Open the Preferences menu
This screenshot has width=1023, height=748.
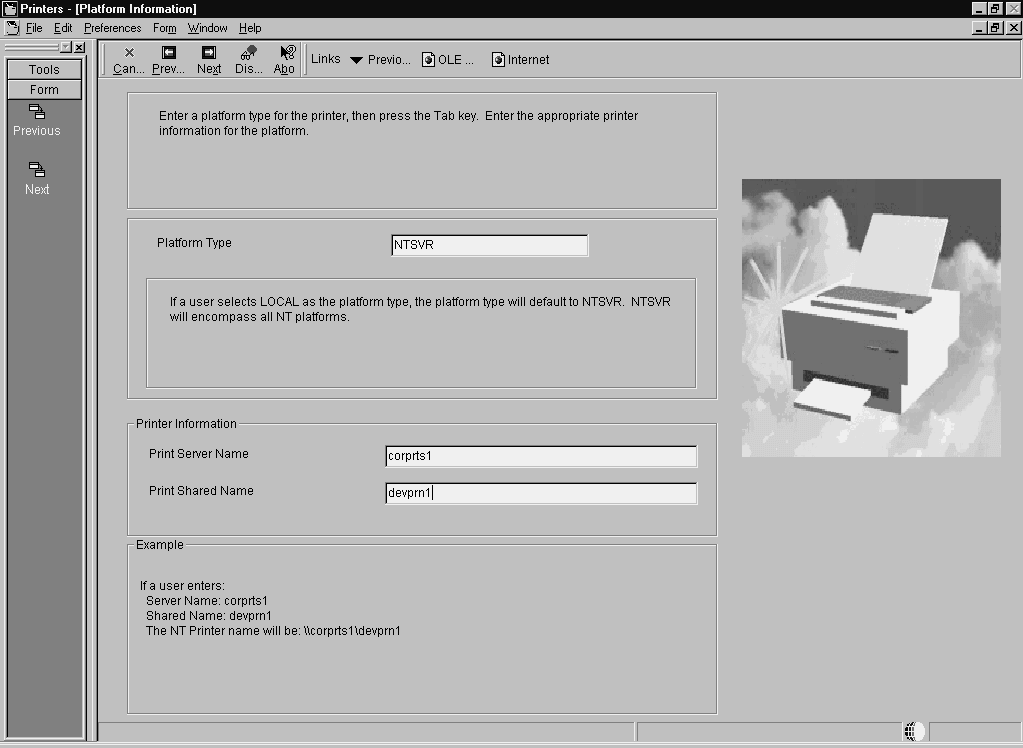[x=112, y=28]
